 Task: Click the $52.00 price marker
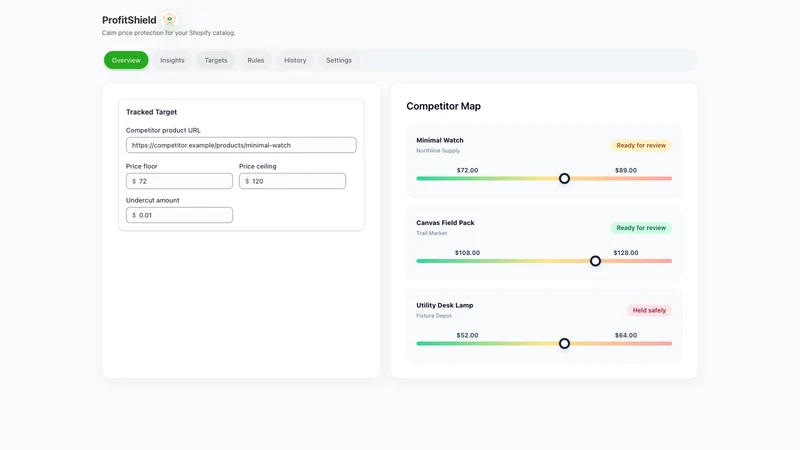(467, 335)
